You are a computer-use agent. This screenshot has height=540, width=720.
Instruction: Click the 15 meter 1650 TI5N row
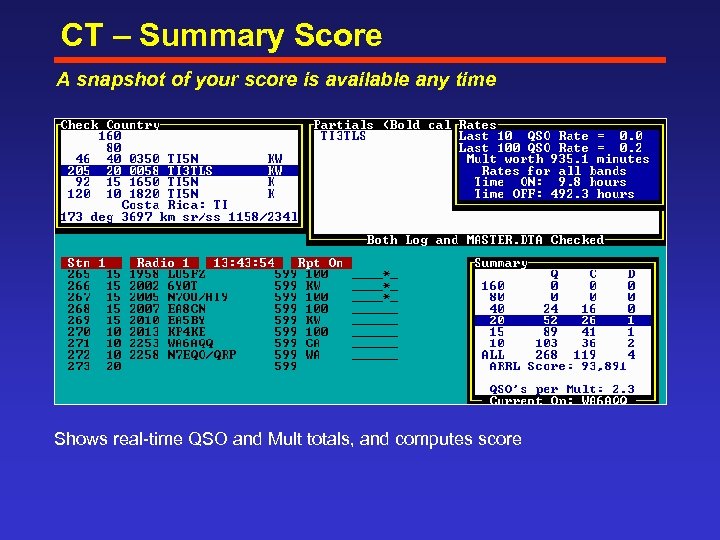click(179, 182)
